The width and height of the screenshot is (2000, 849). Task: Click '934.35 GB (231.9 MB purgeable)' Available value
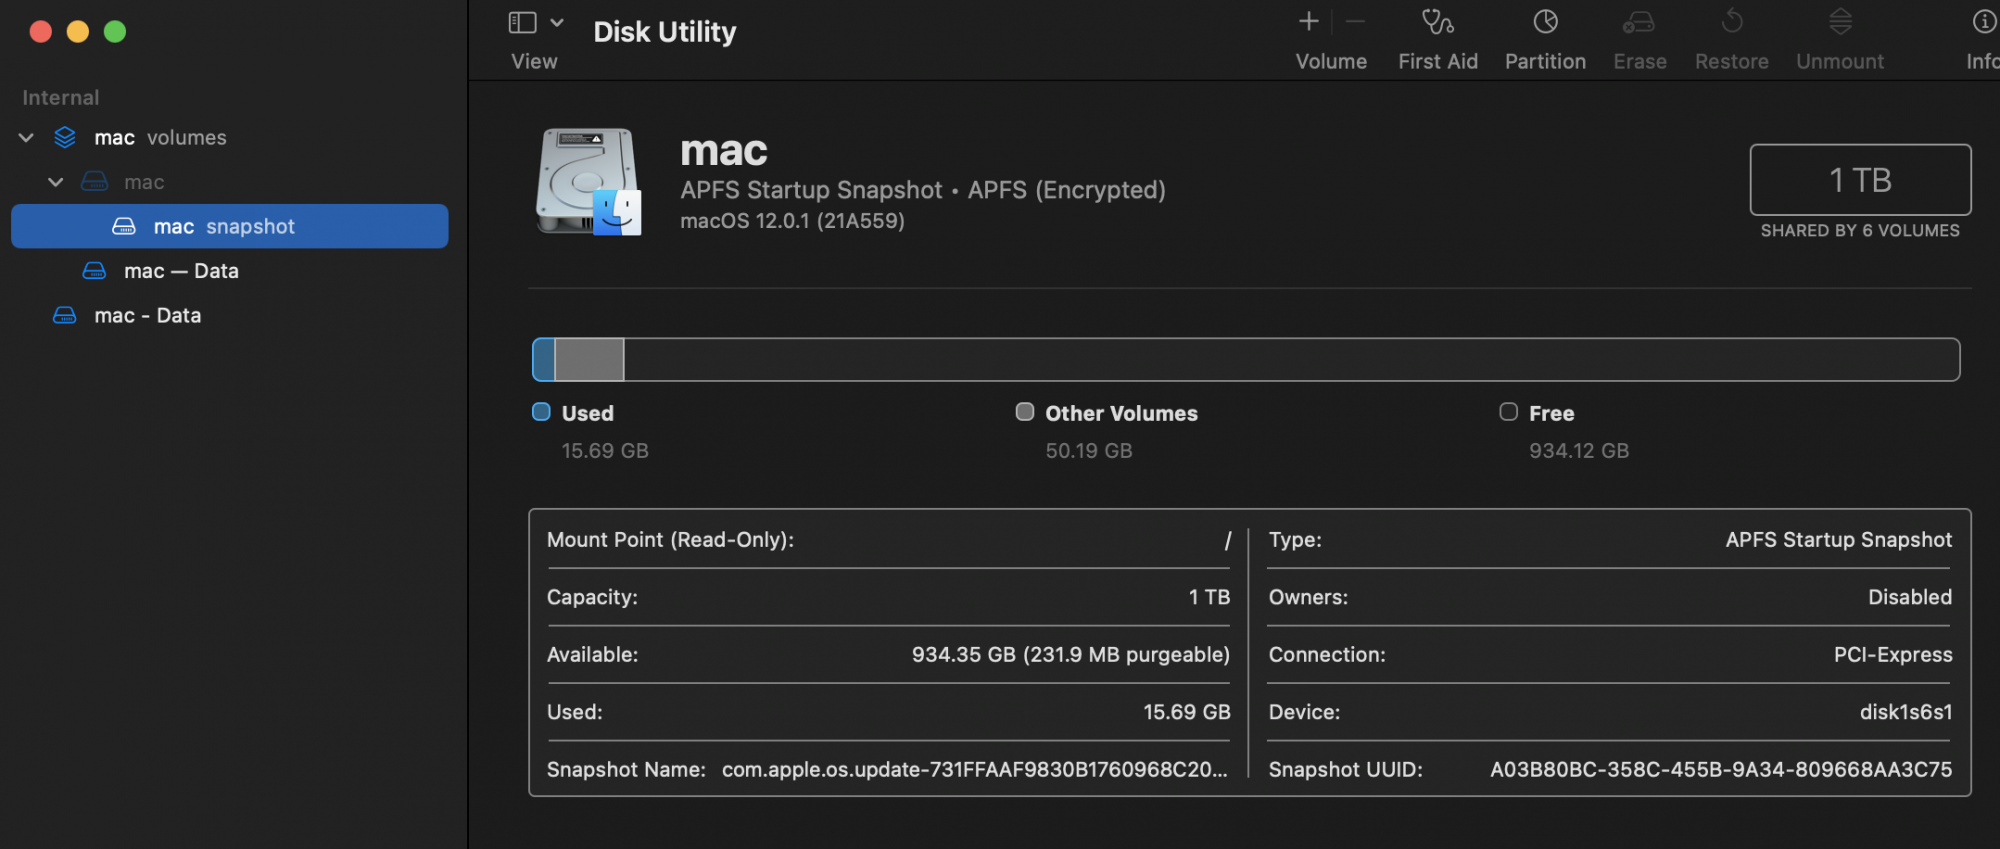click(1071, 655)
